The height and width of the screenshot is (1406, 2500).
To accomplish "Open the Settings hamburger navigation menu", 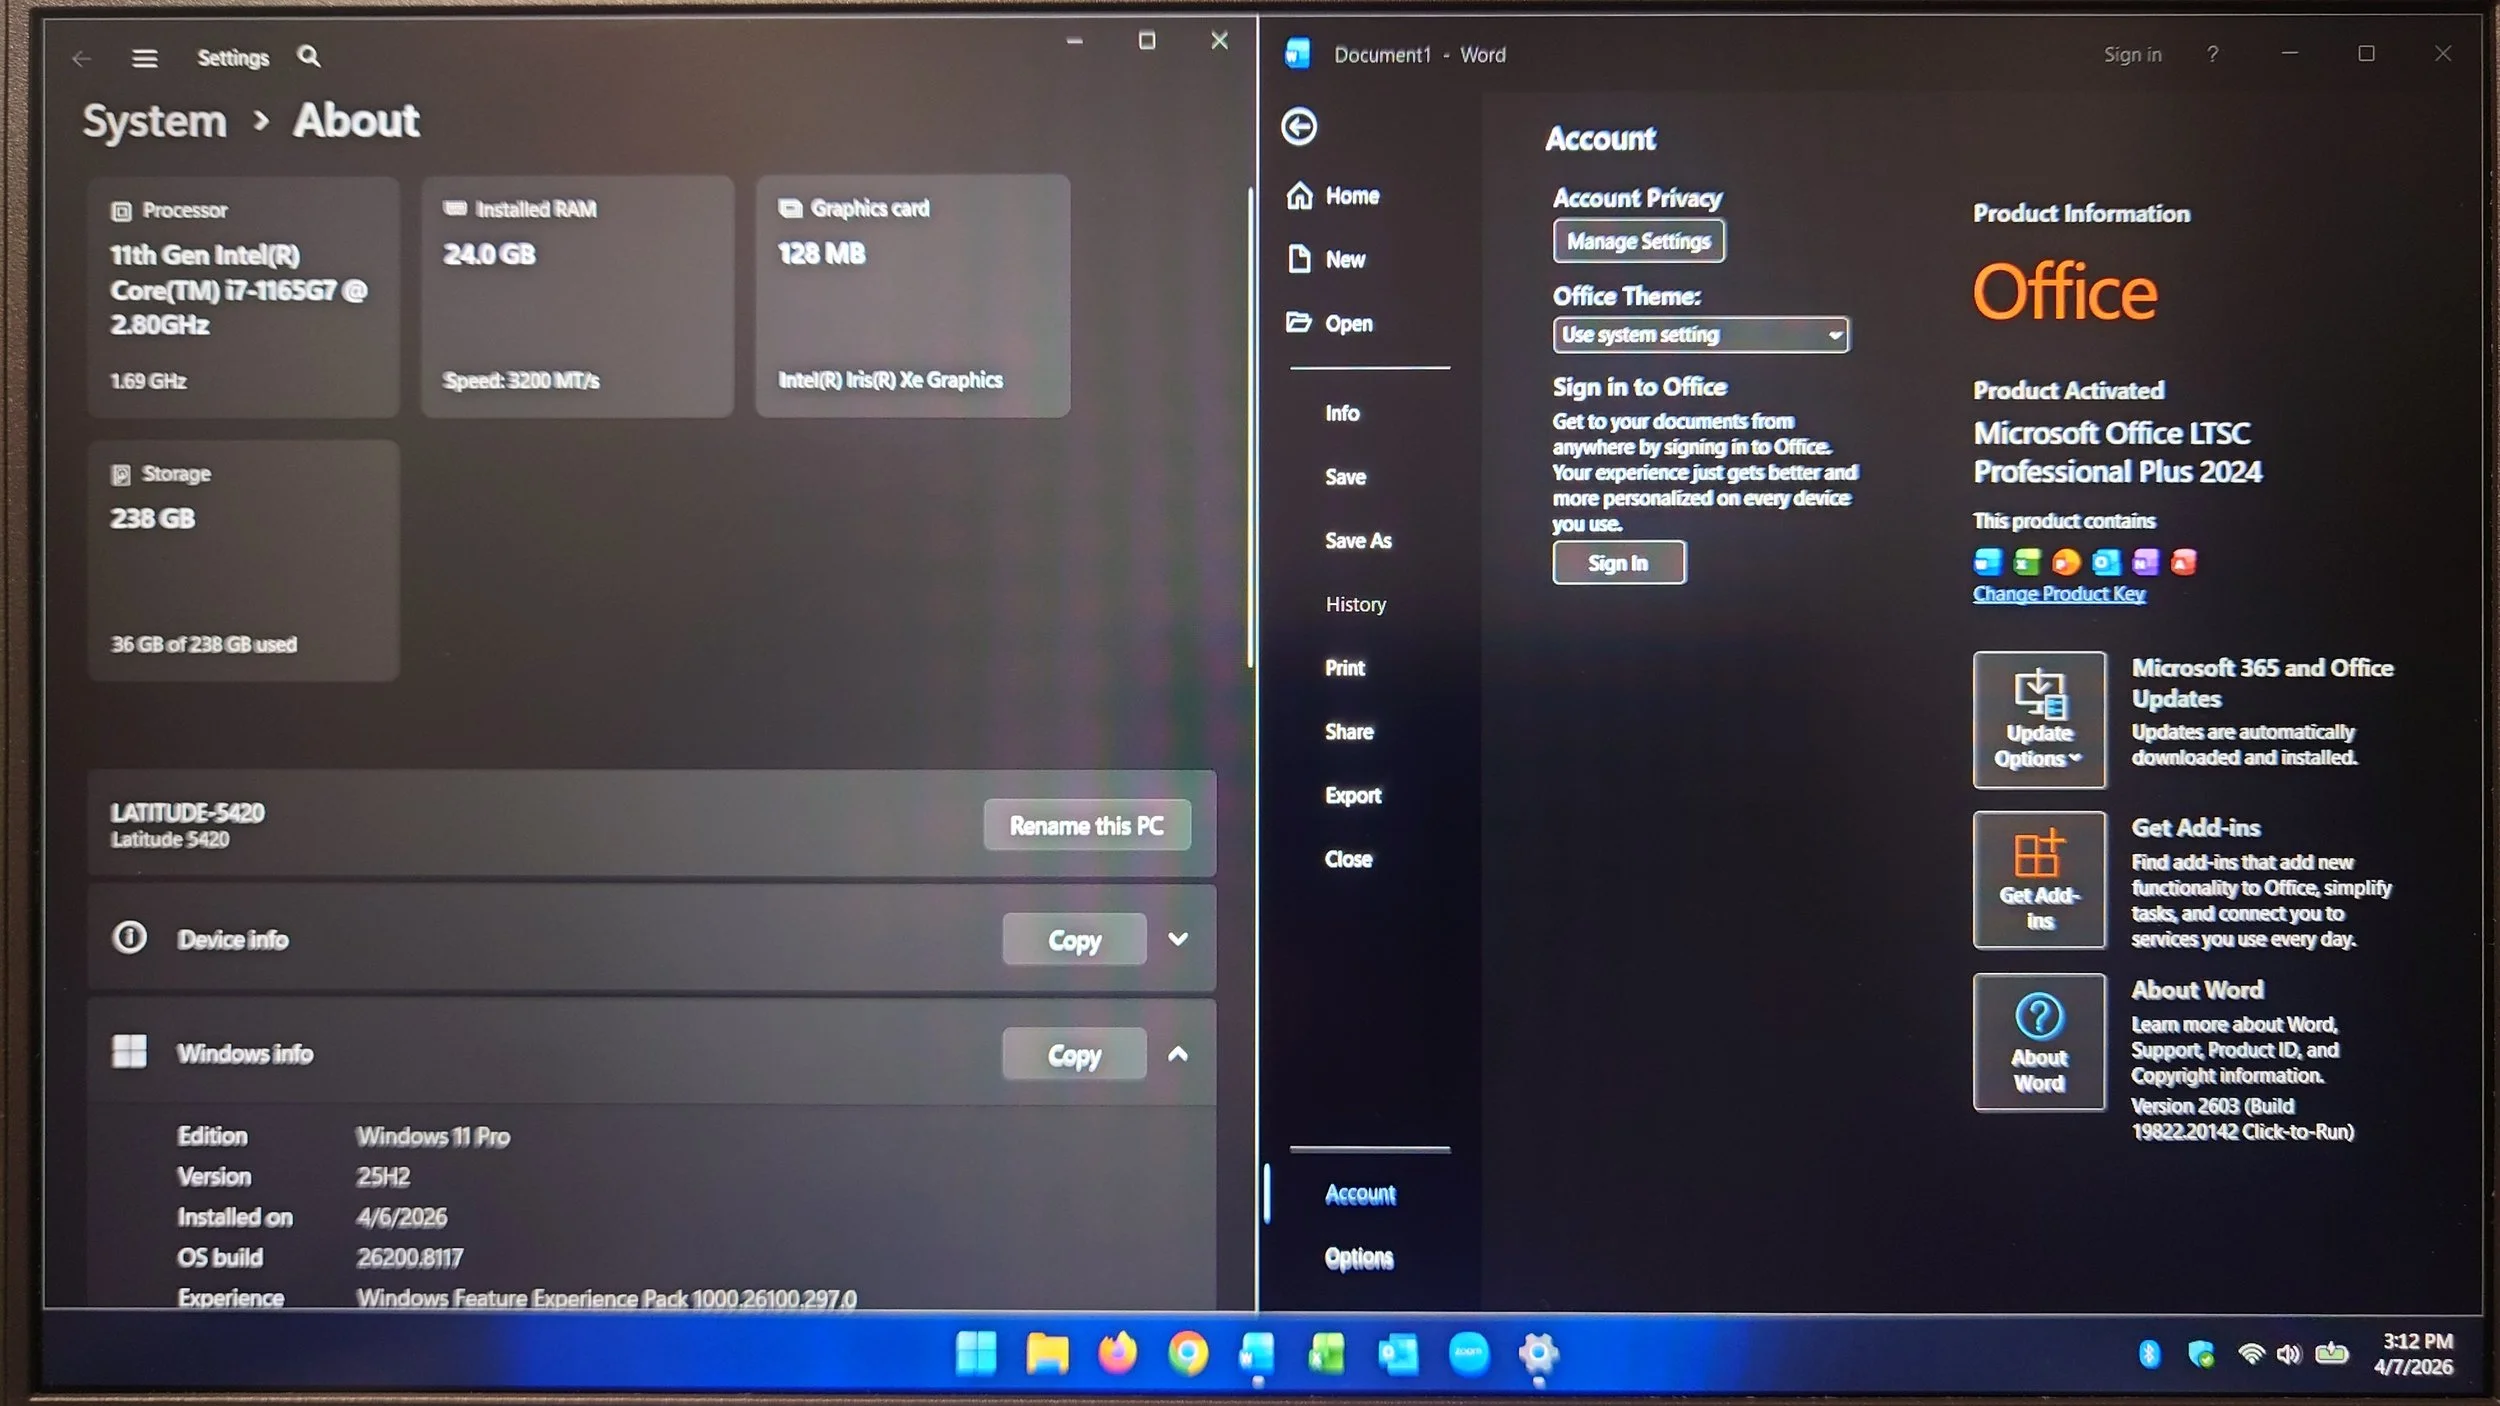I will pyautogui.click(x=145, y=58).
